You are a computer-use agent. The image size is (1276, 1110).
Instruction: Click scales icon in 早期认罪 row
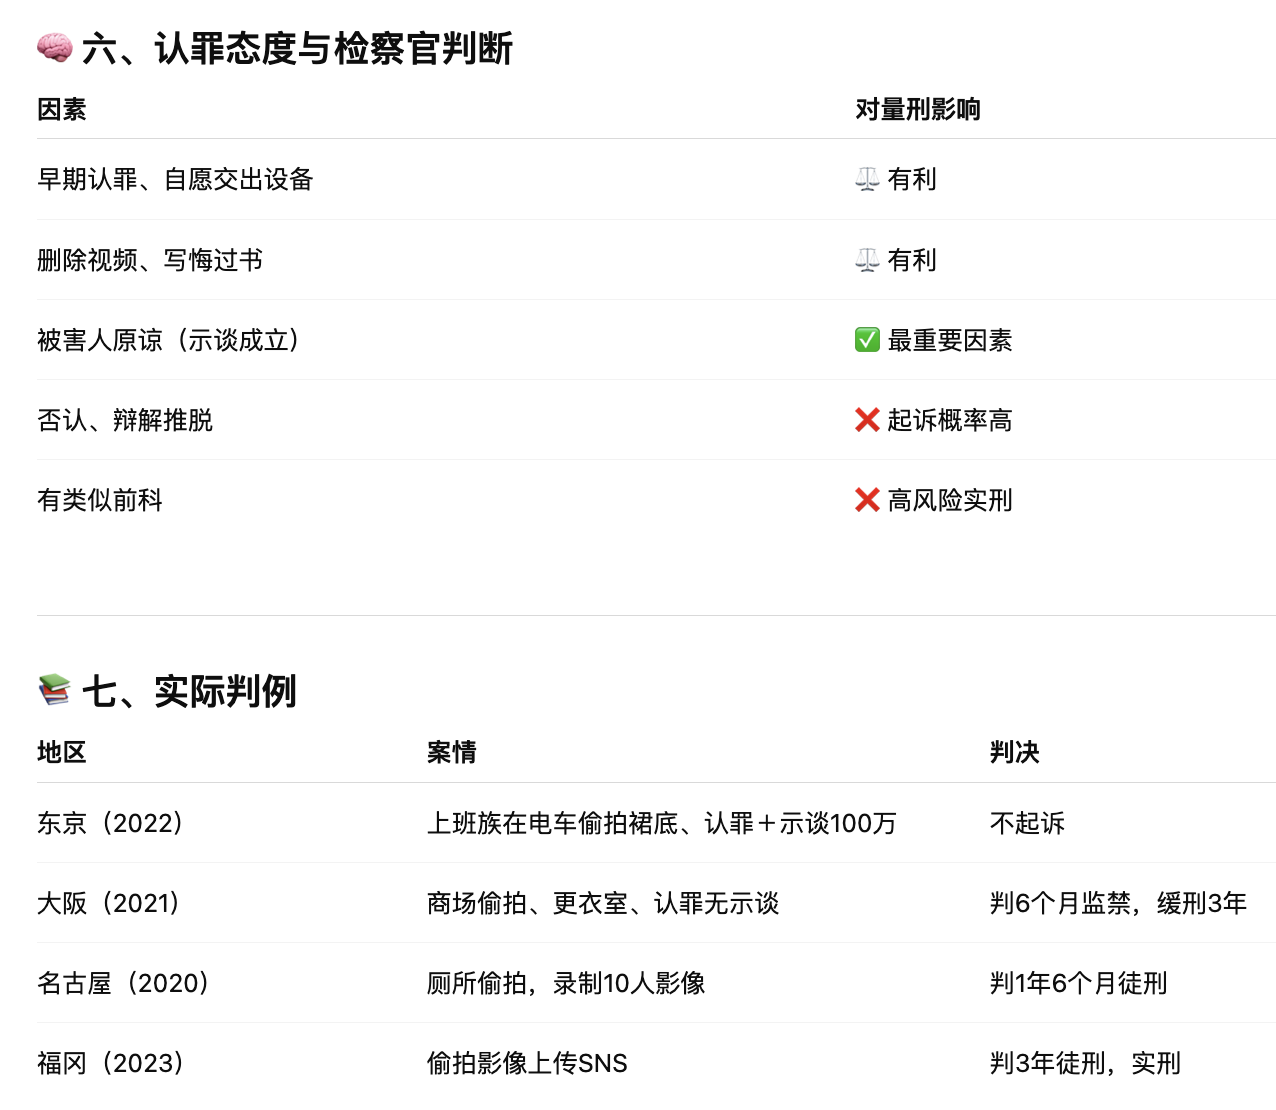point(867,180)
